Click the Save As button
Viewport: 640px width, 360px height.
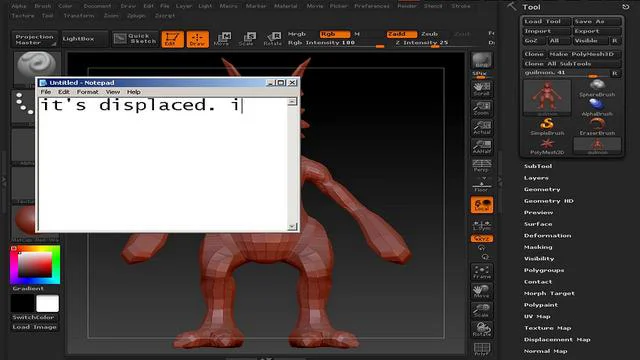[597, 21]
